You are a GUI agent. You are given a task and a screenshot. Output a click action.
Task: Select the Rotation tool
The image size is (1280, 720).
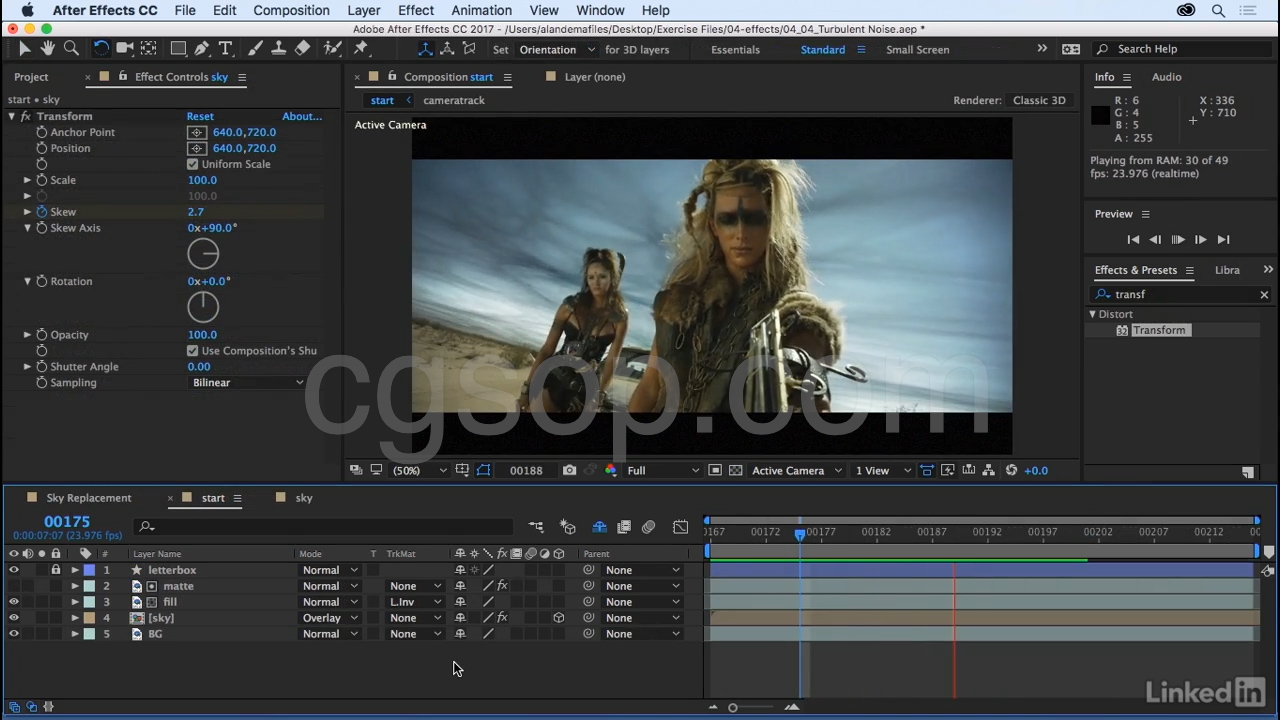101,48
